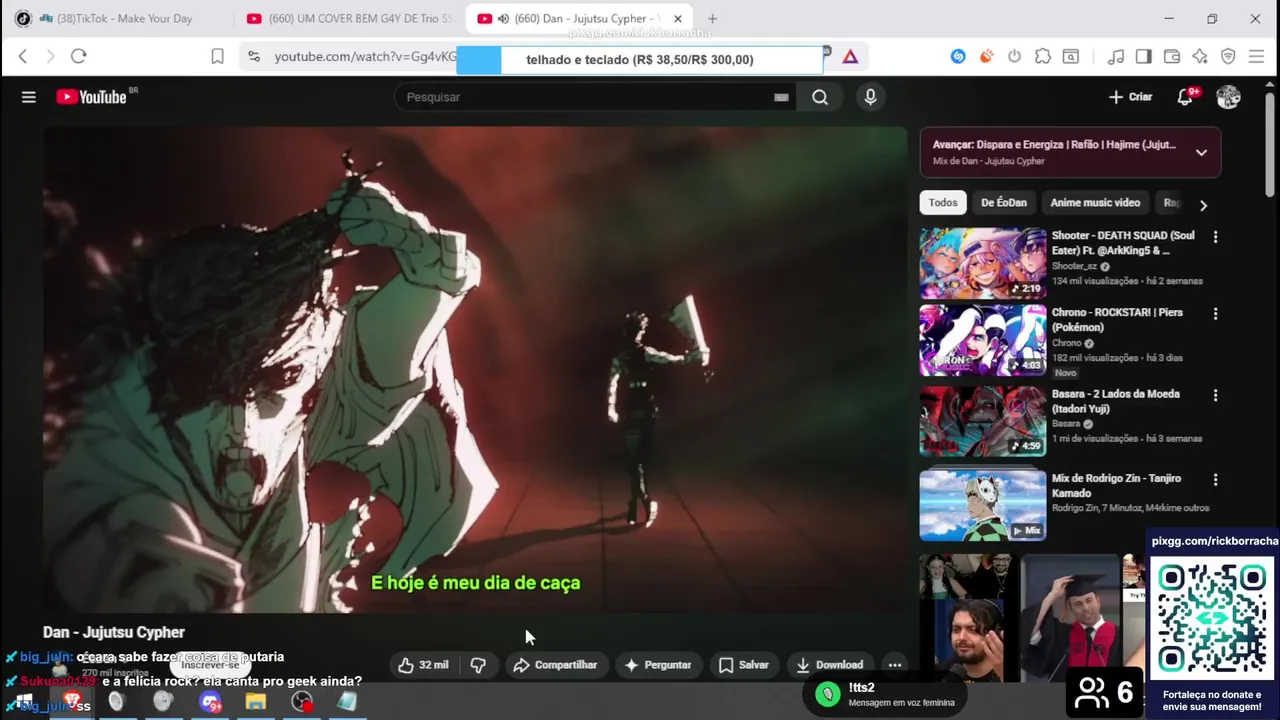Open options for Mix de Rodrigo Zin
Image resolution: width=1280 pixels, height=720 pixels.
click(1215, 480)
